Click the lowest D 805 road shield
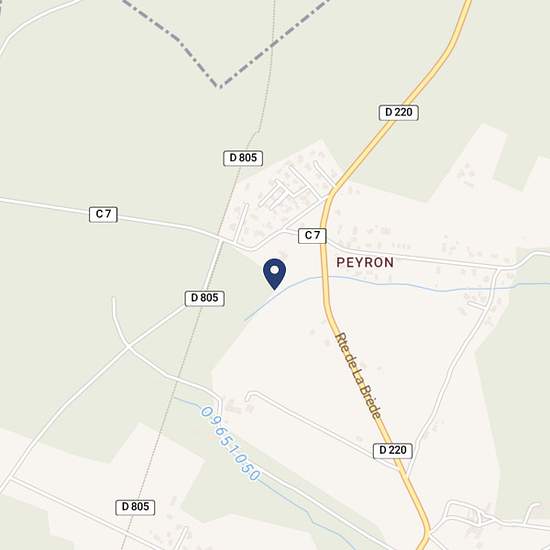The width and height of the screenshot is (550, 550). (135, 507)
